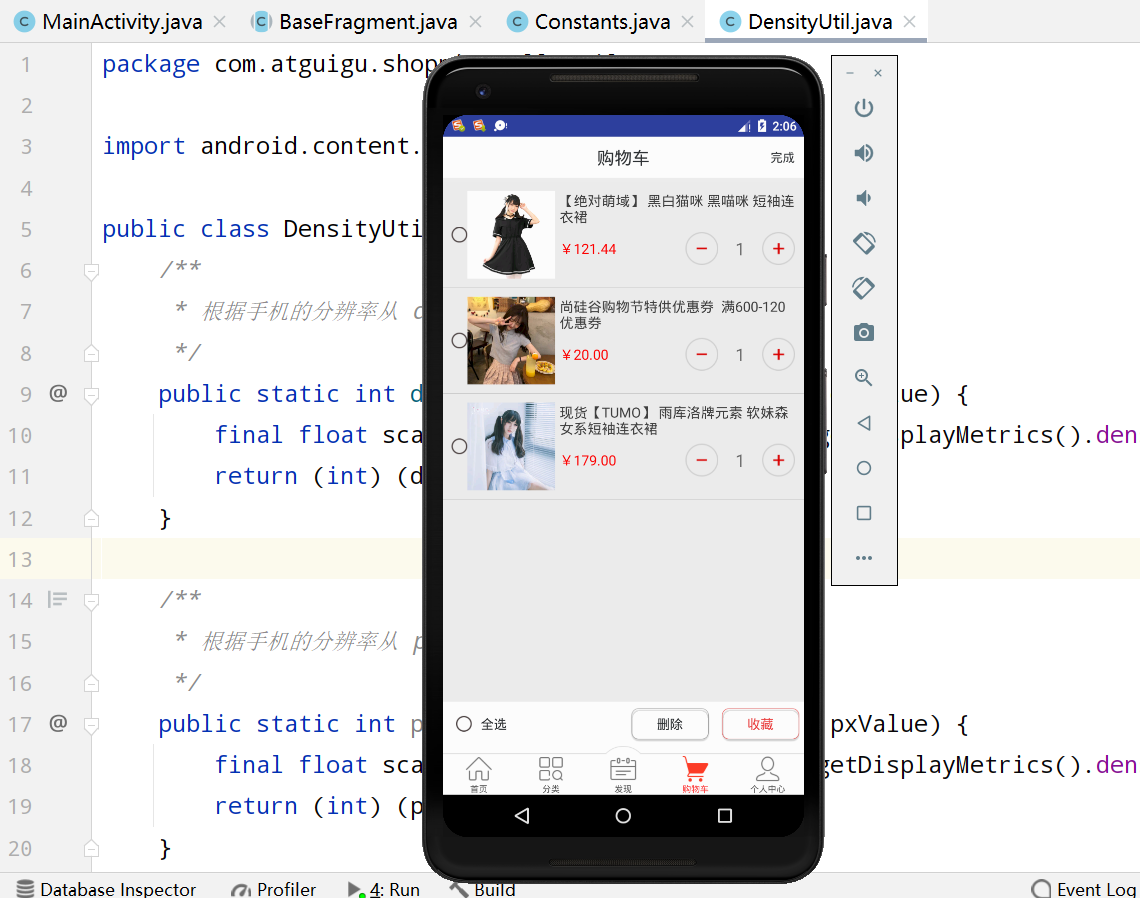
Task: Collapse the Javadoc comment at line 14
Action: point(91,601)
